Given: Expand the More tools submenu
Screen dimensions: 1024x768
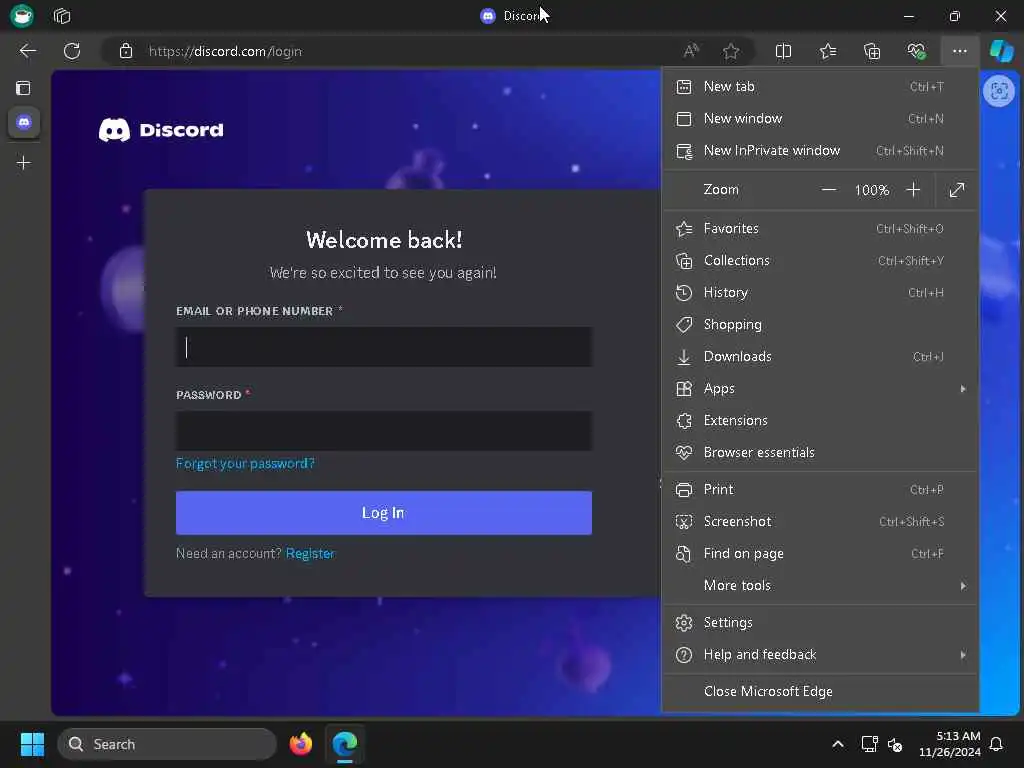Looking at the screenshot, I should (x=820, y=585).
